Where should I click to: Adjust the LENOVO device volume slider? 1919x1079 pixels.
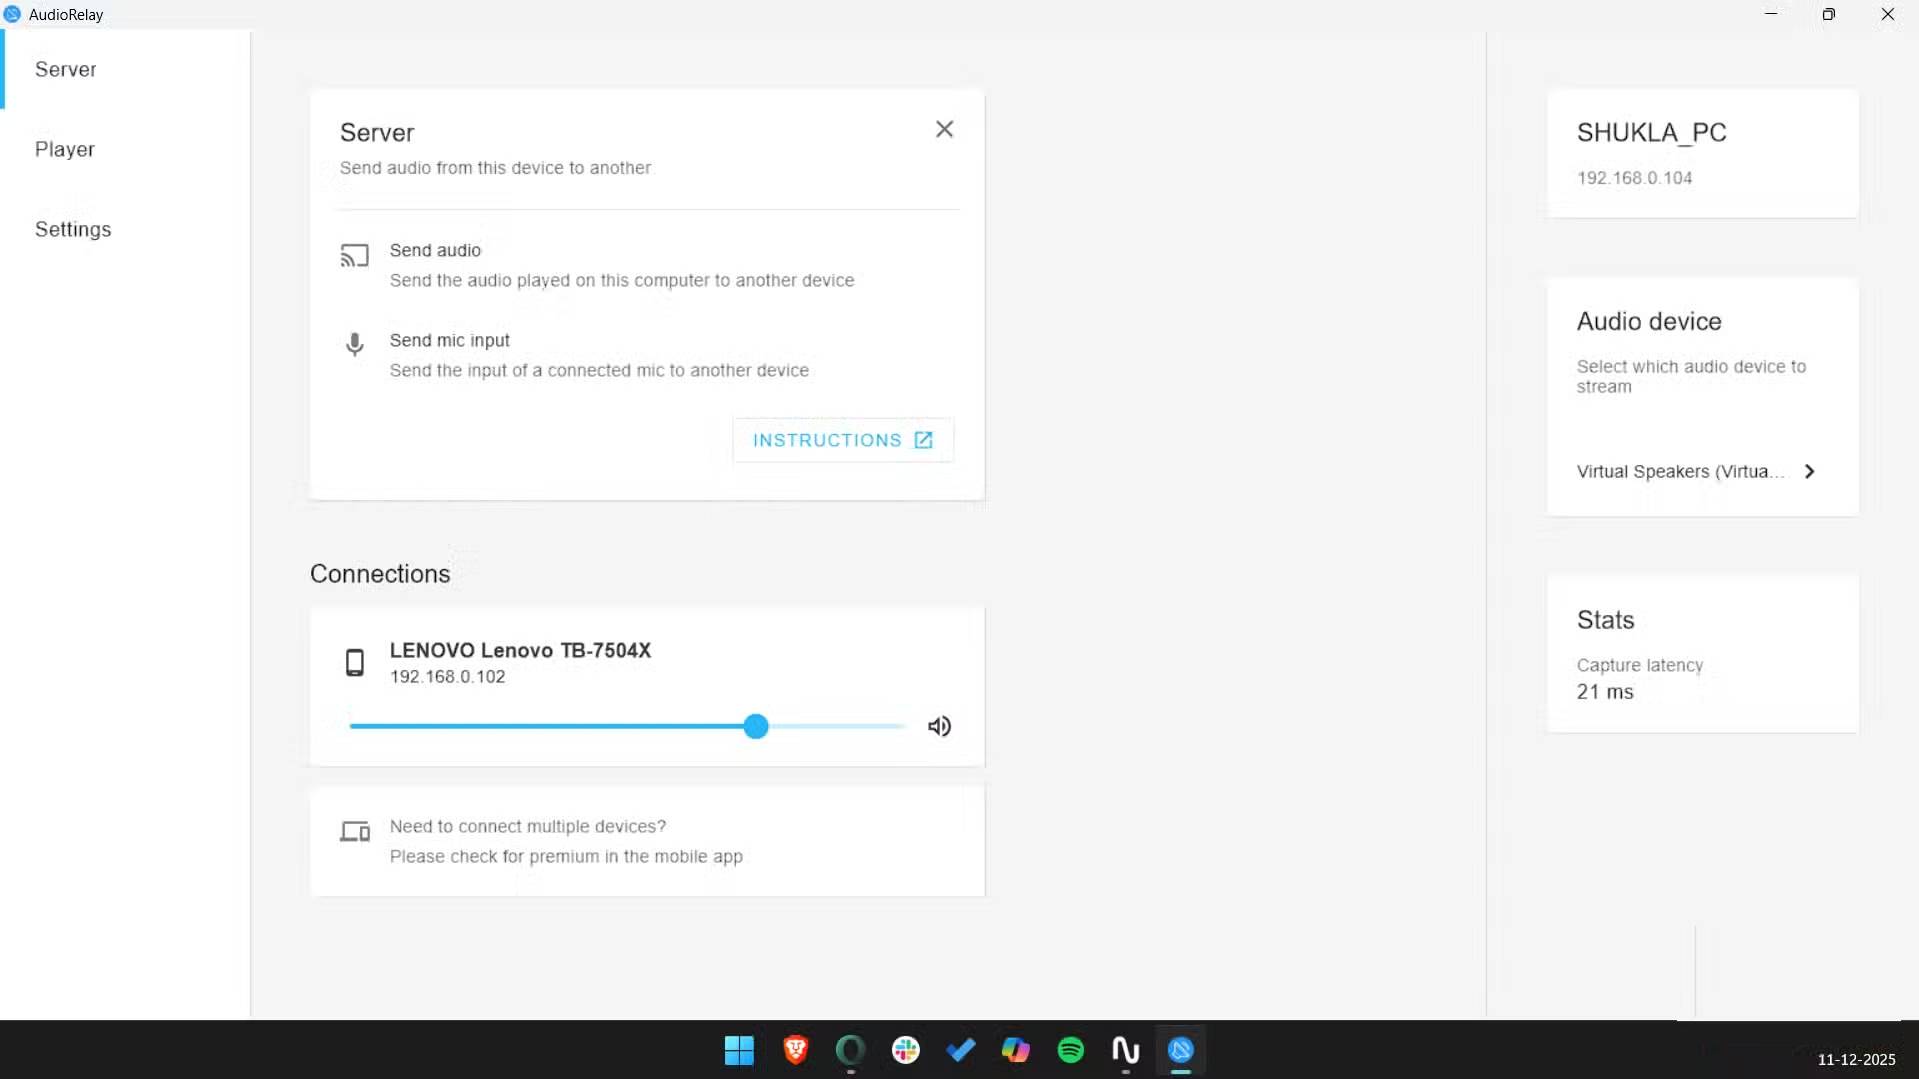[x=755, y=726]
